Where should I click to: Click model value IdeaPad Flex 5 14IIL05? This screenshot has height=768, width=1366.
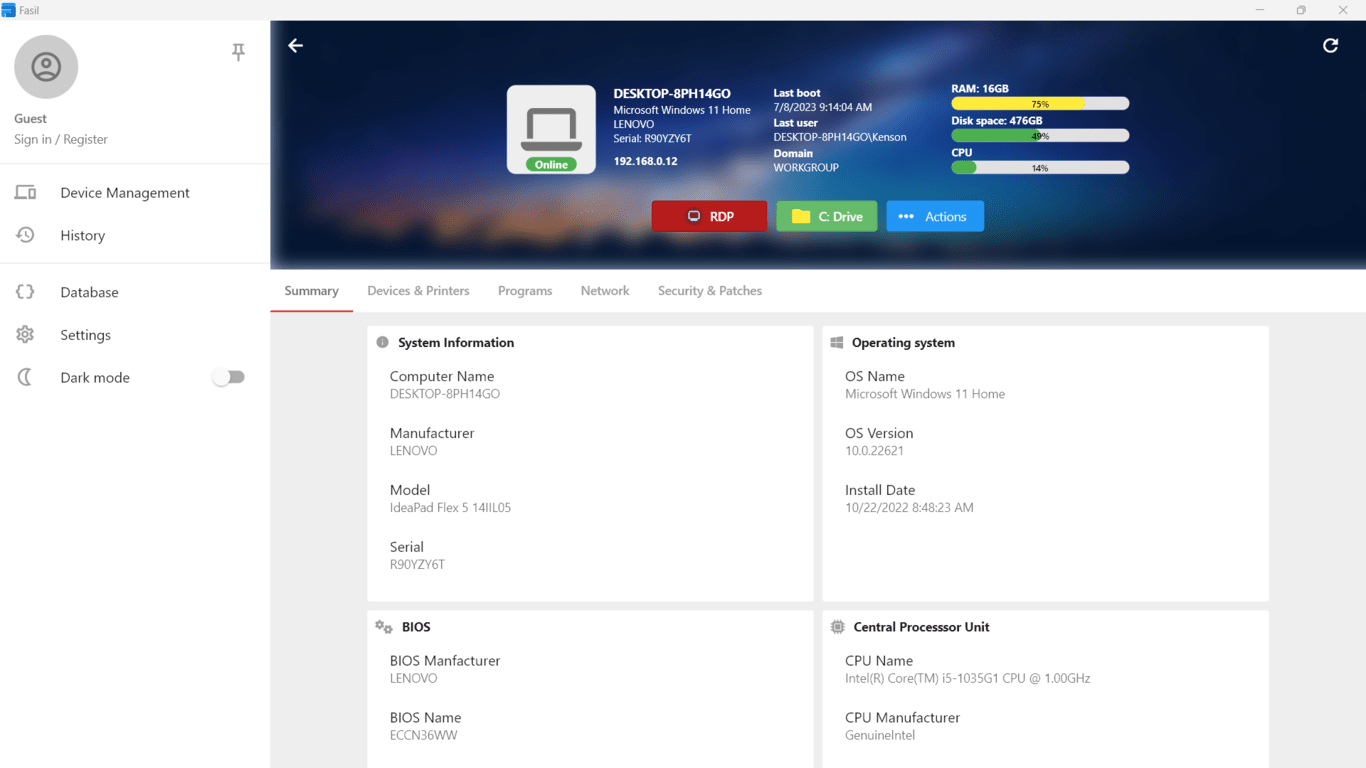[450, 508]
